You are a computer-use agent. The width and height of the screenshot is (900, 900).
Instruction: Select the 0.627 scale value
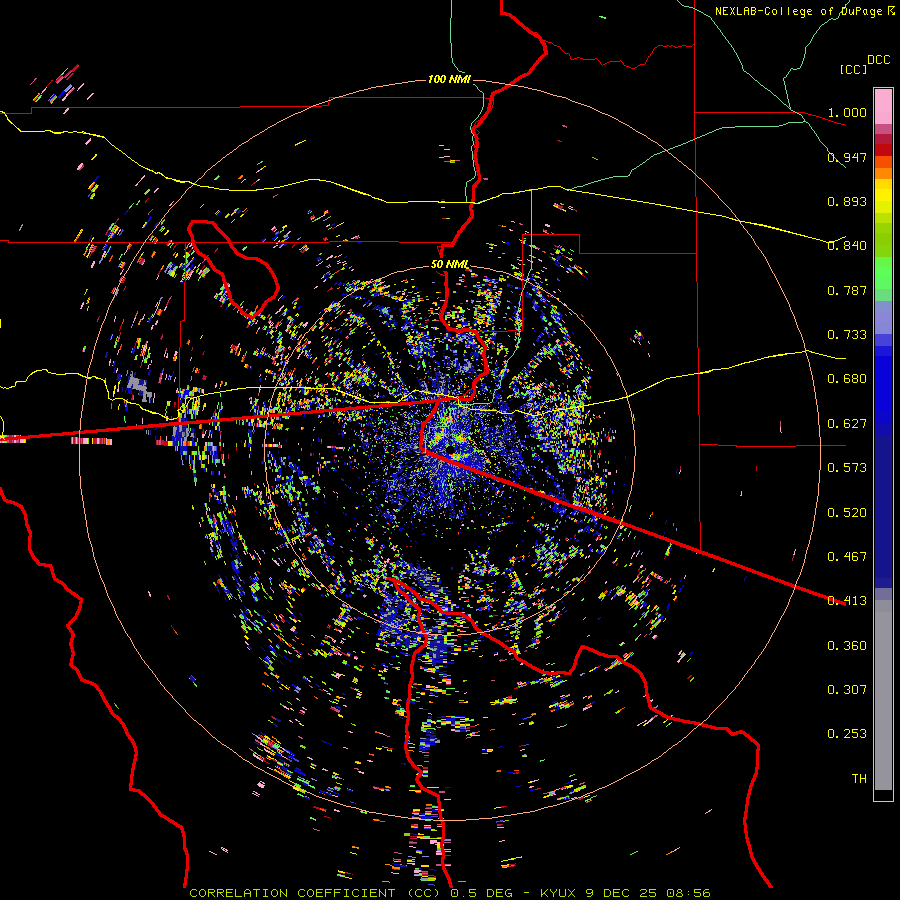pos(847,424)
